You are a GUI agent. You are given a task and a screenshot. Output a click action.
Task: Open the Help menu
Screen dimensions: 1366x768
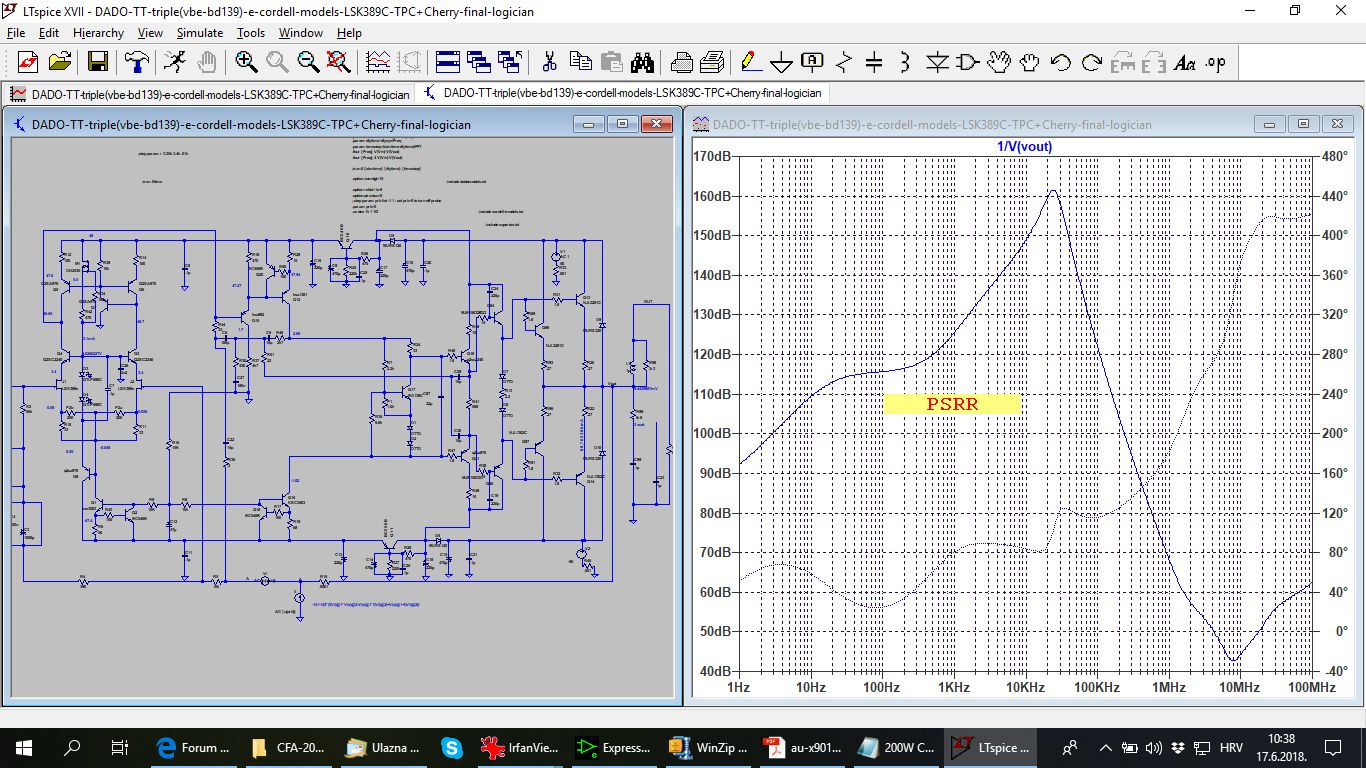click(349, 33)
